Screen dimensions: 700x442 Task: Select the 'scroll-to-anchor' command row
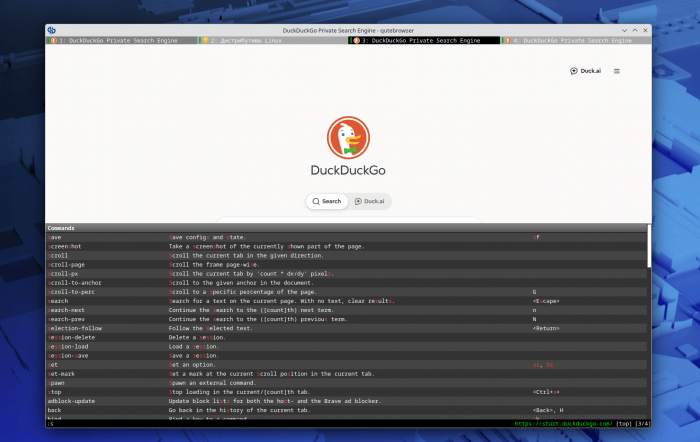347,283
